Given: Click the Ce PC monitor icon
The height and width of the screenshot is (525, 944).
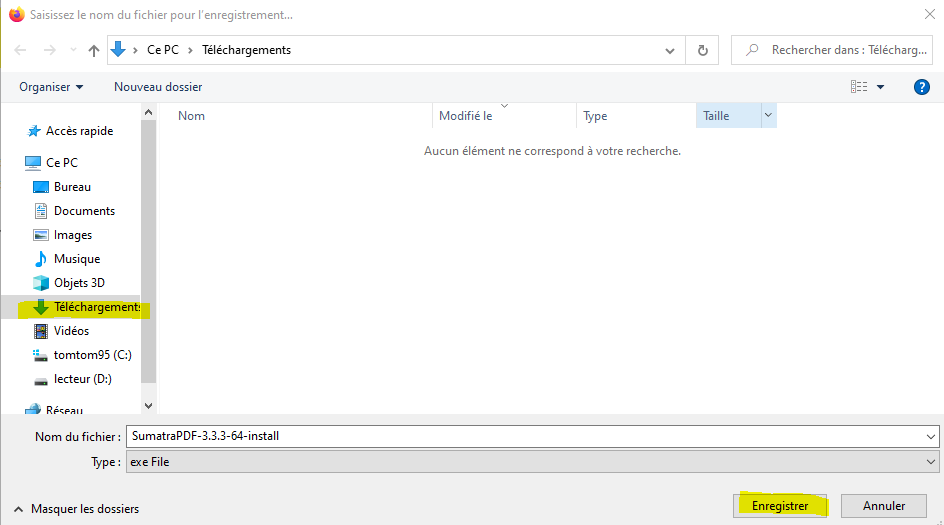Looking at the screenshot, I should tap(33, 163).
